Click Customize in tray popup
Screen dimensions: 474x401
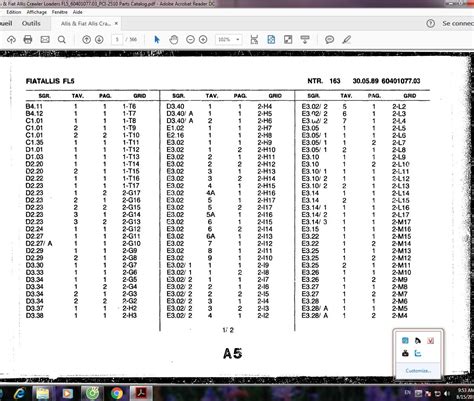(x=418, y=371)
